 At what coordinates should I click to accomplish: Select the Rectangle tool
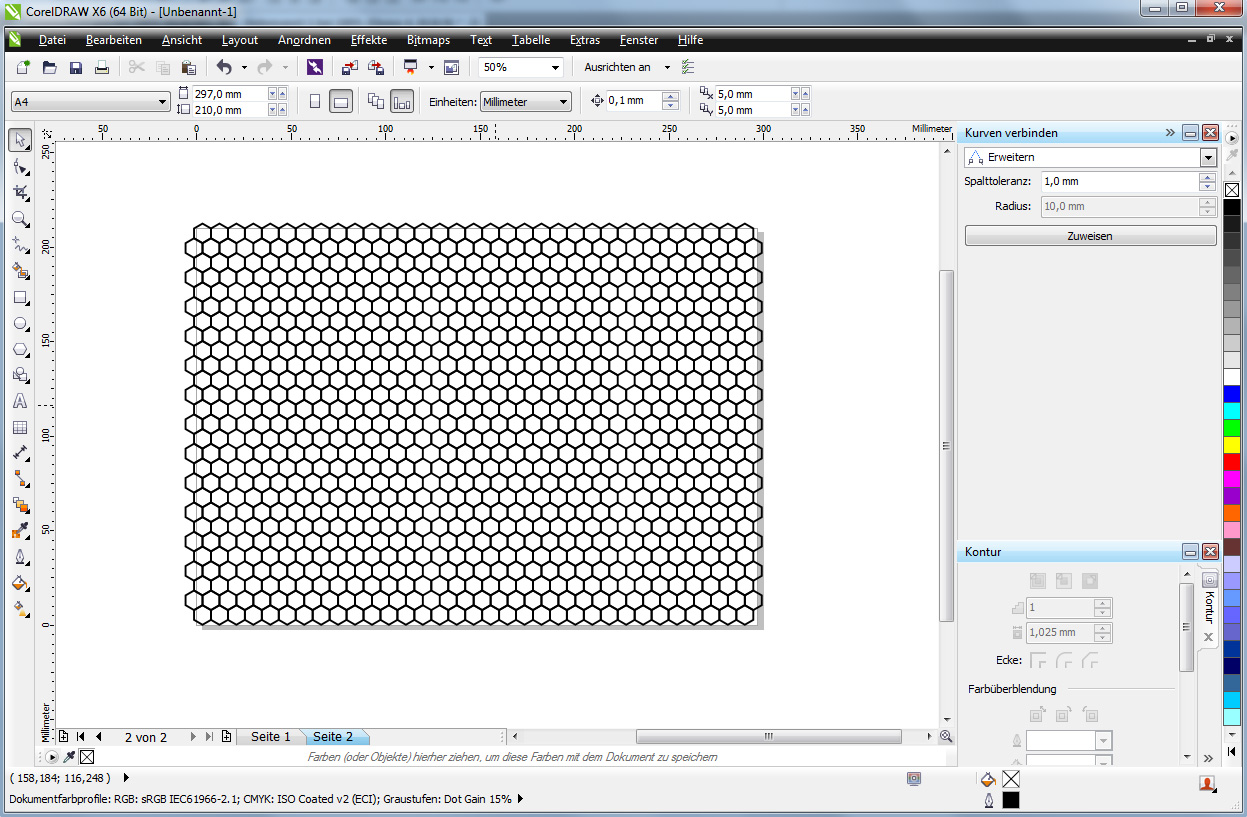click(20, 297)
